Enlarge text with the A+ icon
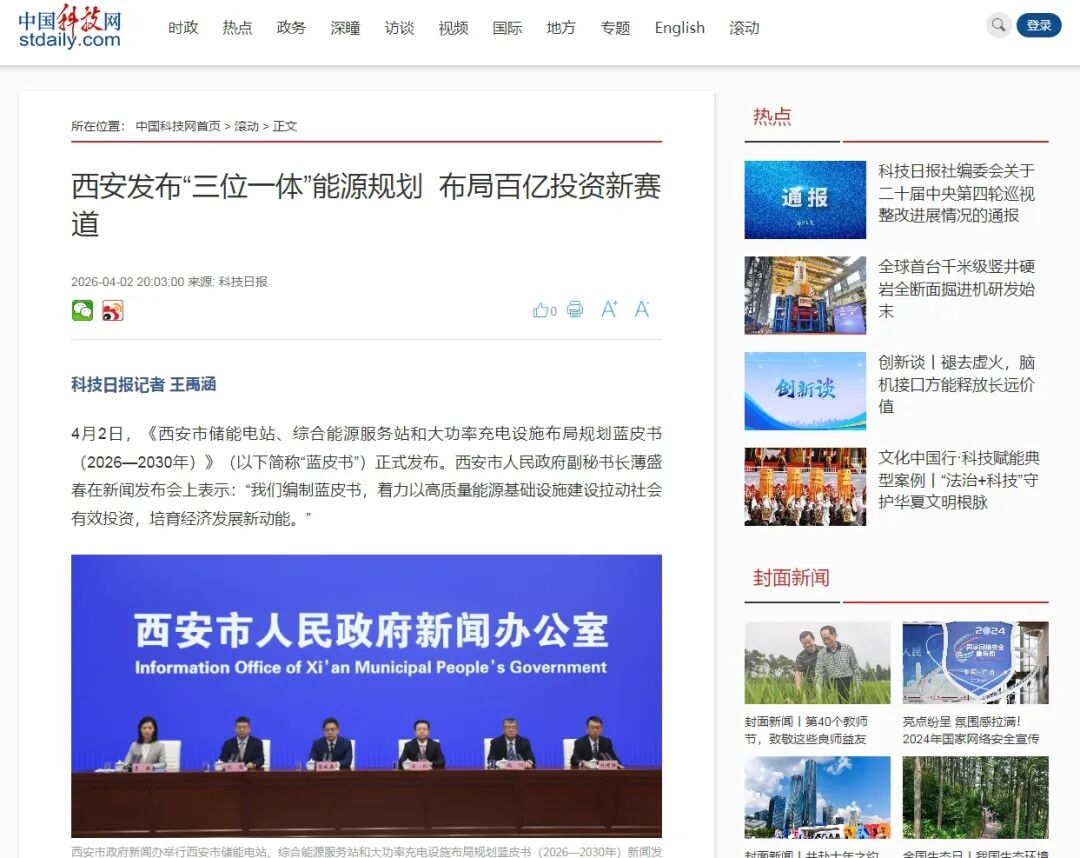The image size is (1080, 858). coord(609,310)
